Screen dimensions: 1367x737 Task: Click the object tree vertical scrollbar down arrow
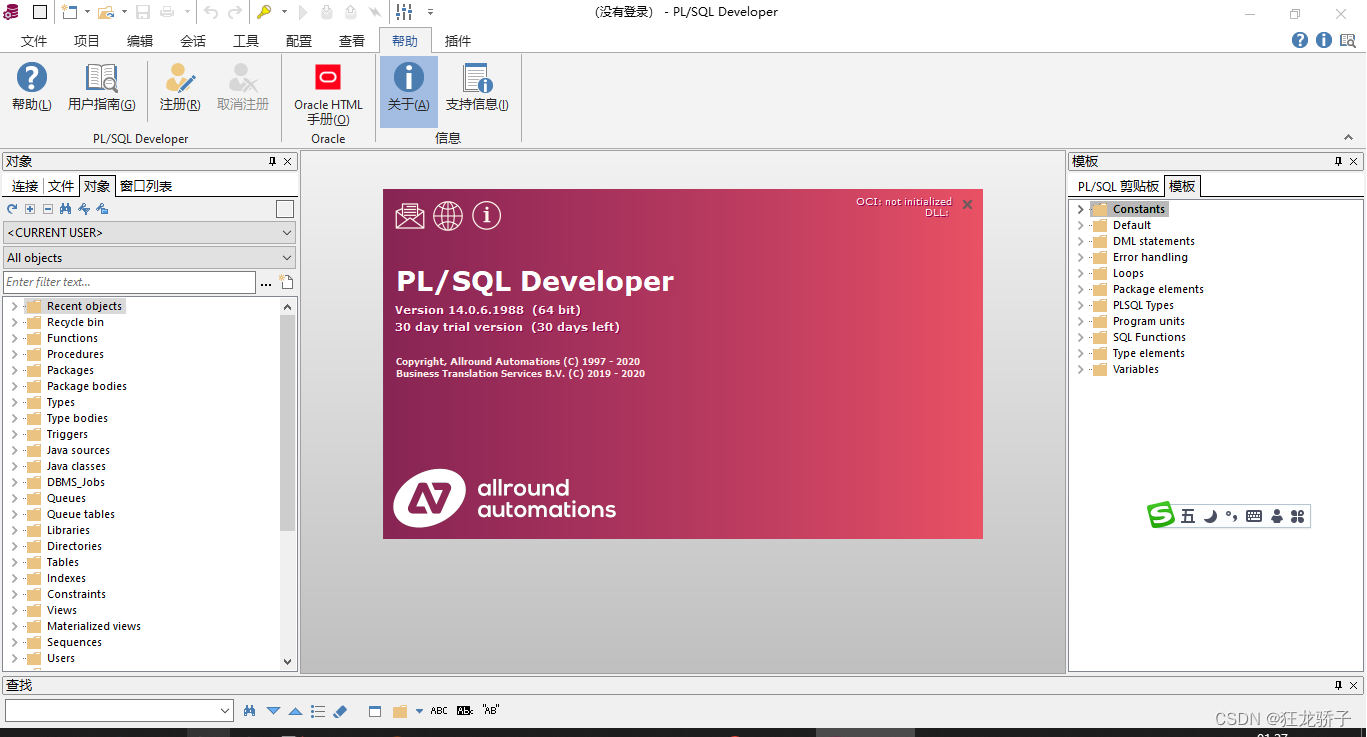pos(288,661)
